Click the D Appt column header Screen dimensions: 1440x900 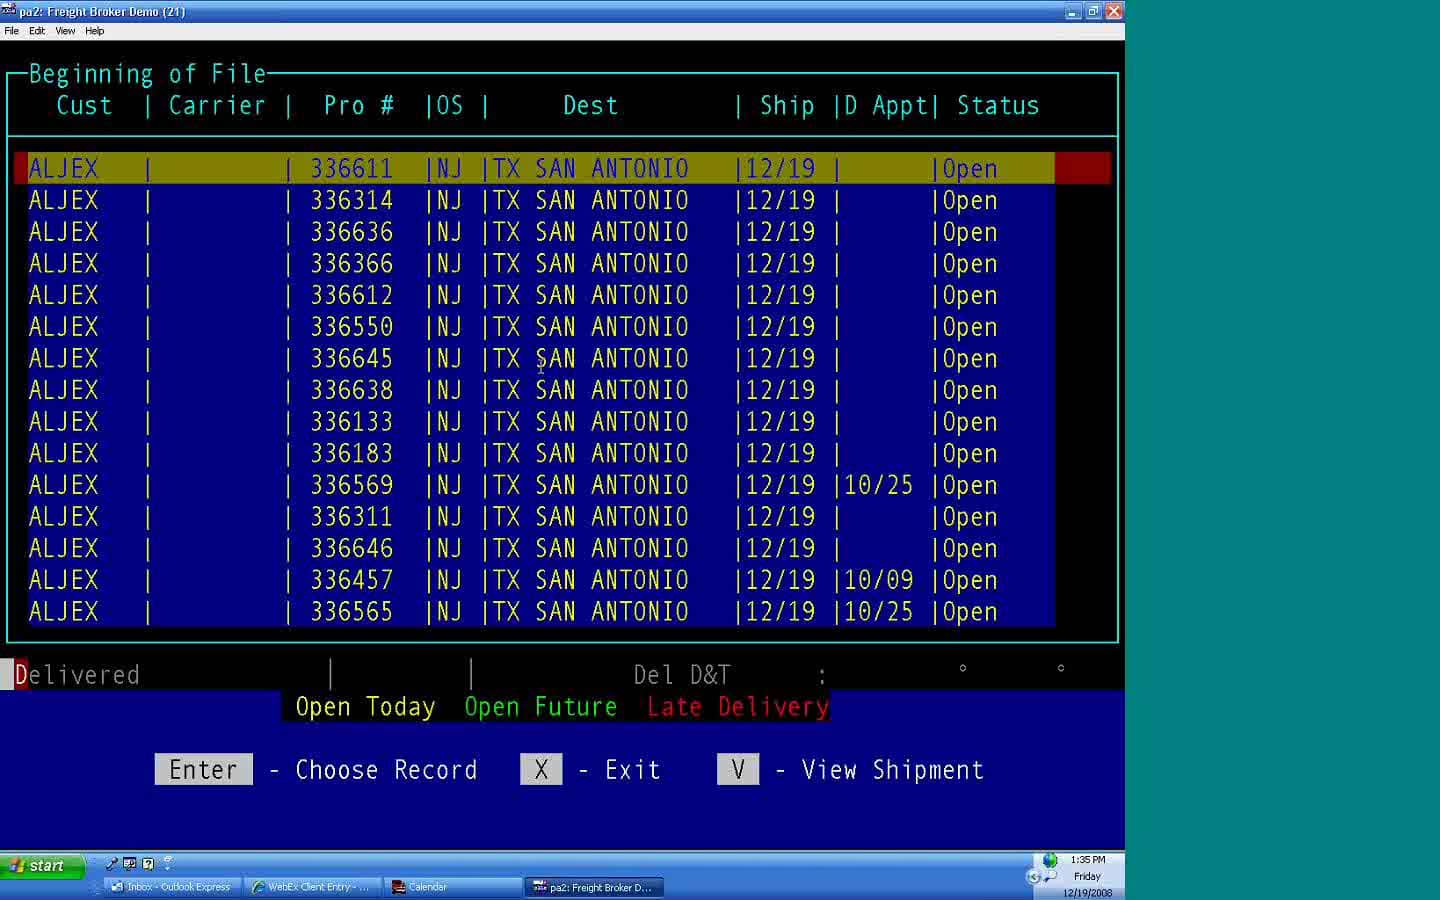(886, 106)
